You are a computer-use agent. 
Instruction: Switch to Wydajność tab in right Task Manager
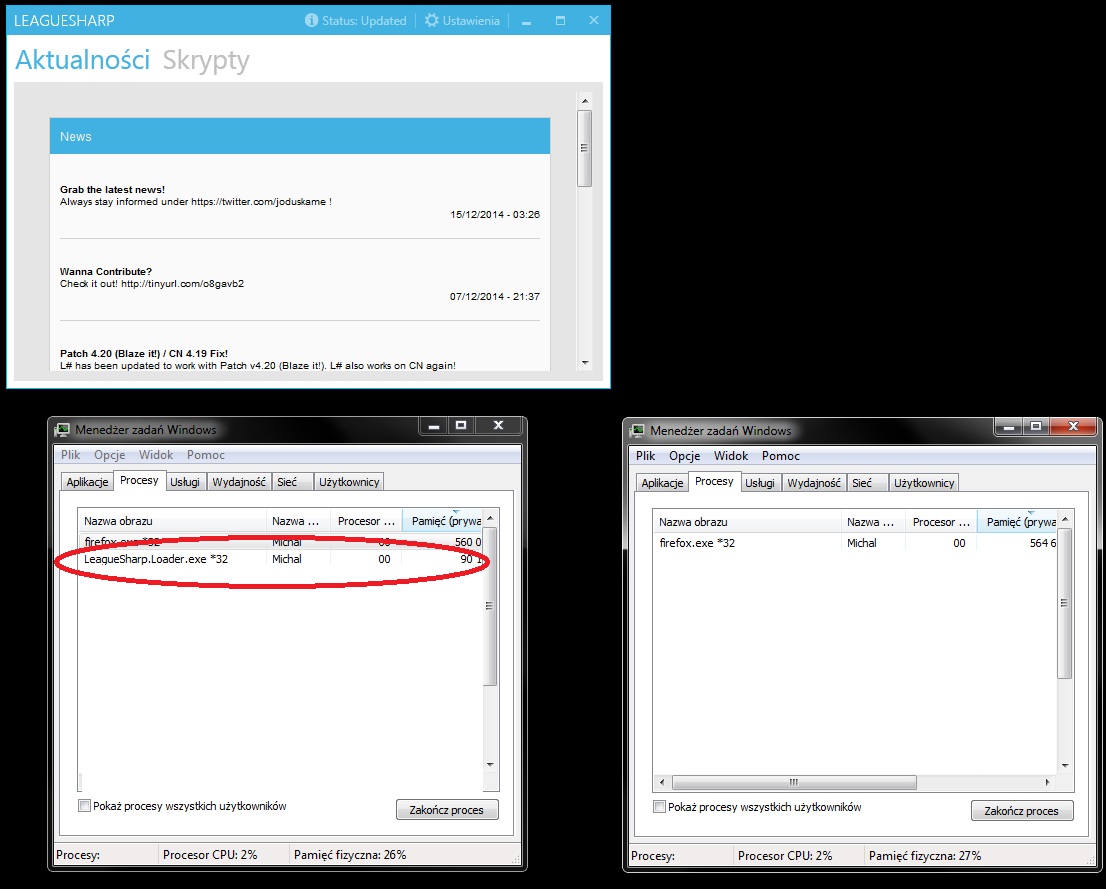pos(813,483)
